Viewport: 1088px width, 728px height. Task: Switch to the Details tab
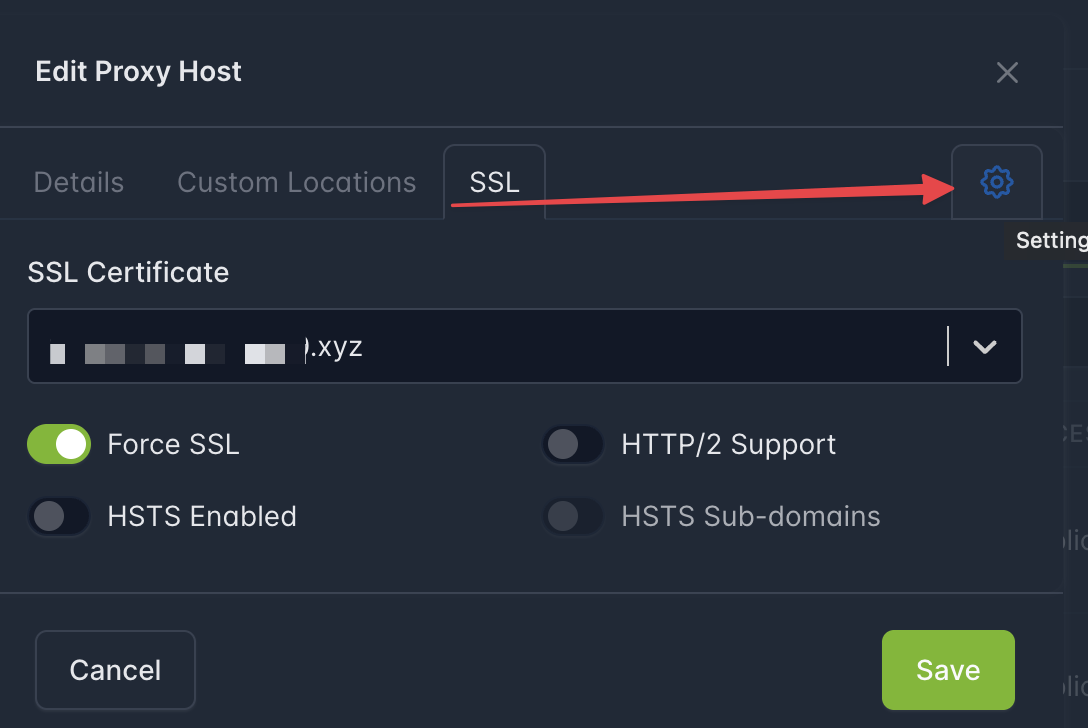[x=78, y=183]
